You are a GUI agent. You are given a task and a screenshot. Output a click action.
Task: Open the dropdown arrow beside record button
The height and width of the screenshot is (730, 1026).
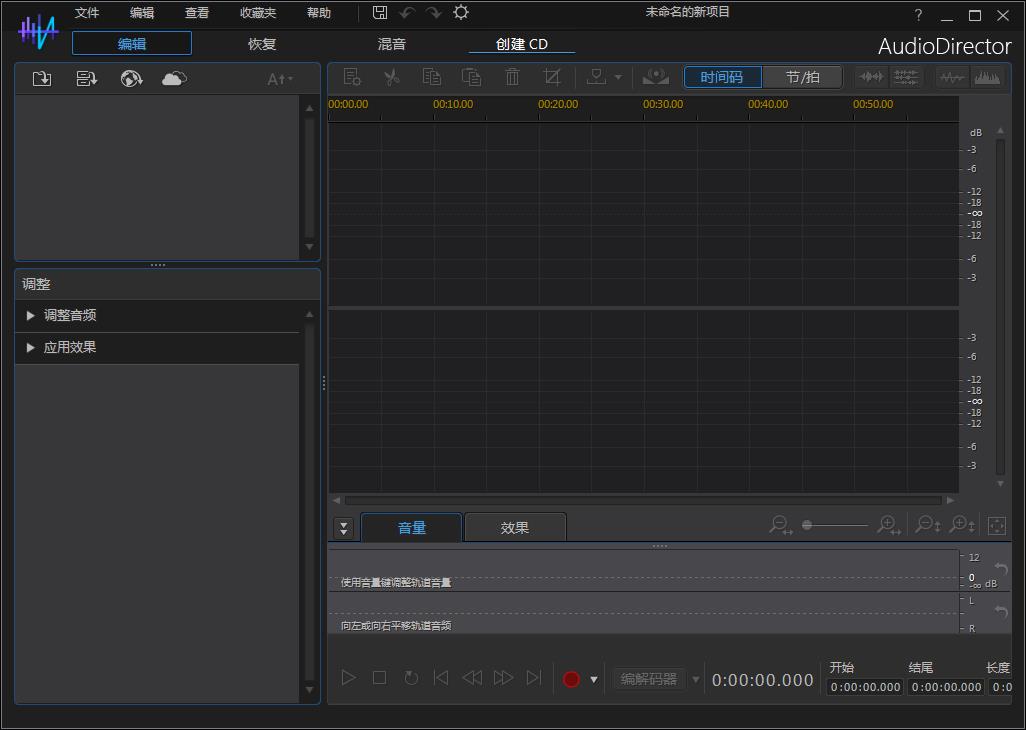click(594, 679)
